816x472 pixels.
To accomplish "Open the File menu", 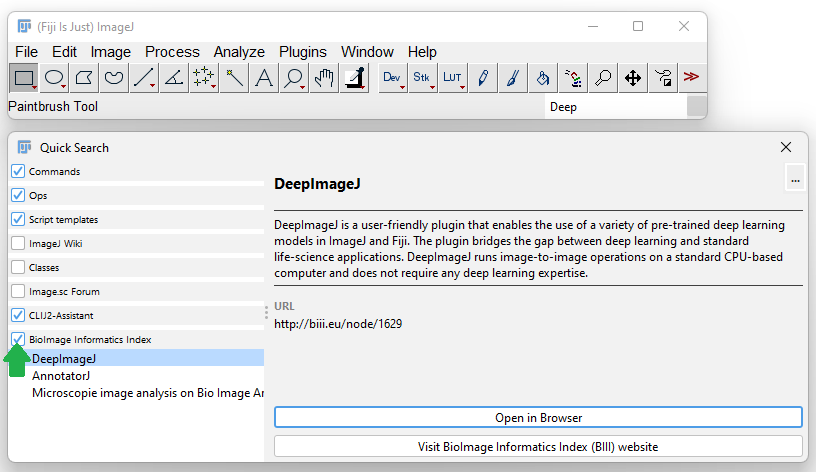I will click(27, 52).
